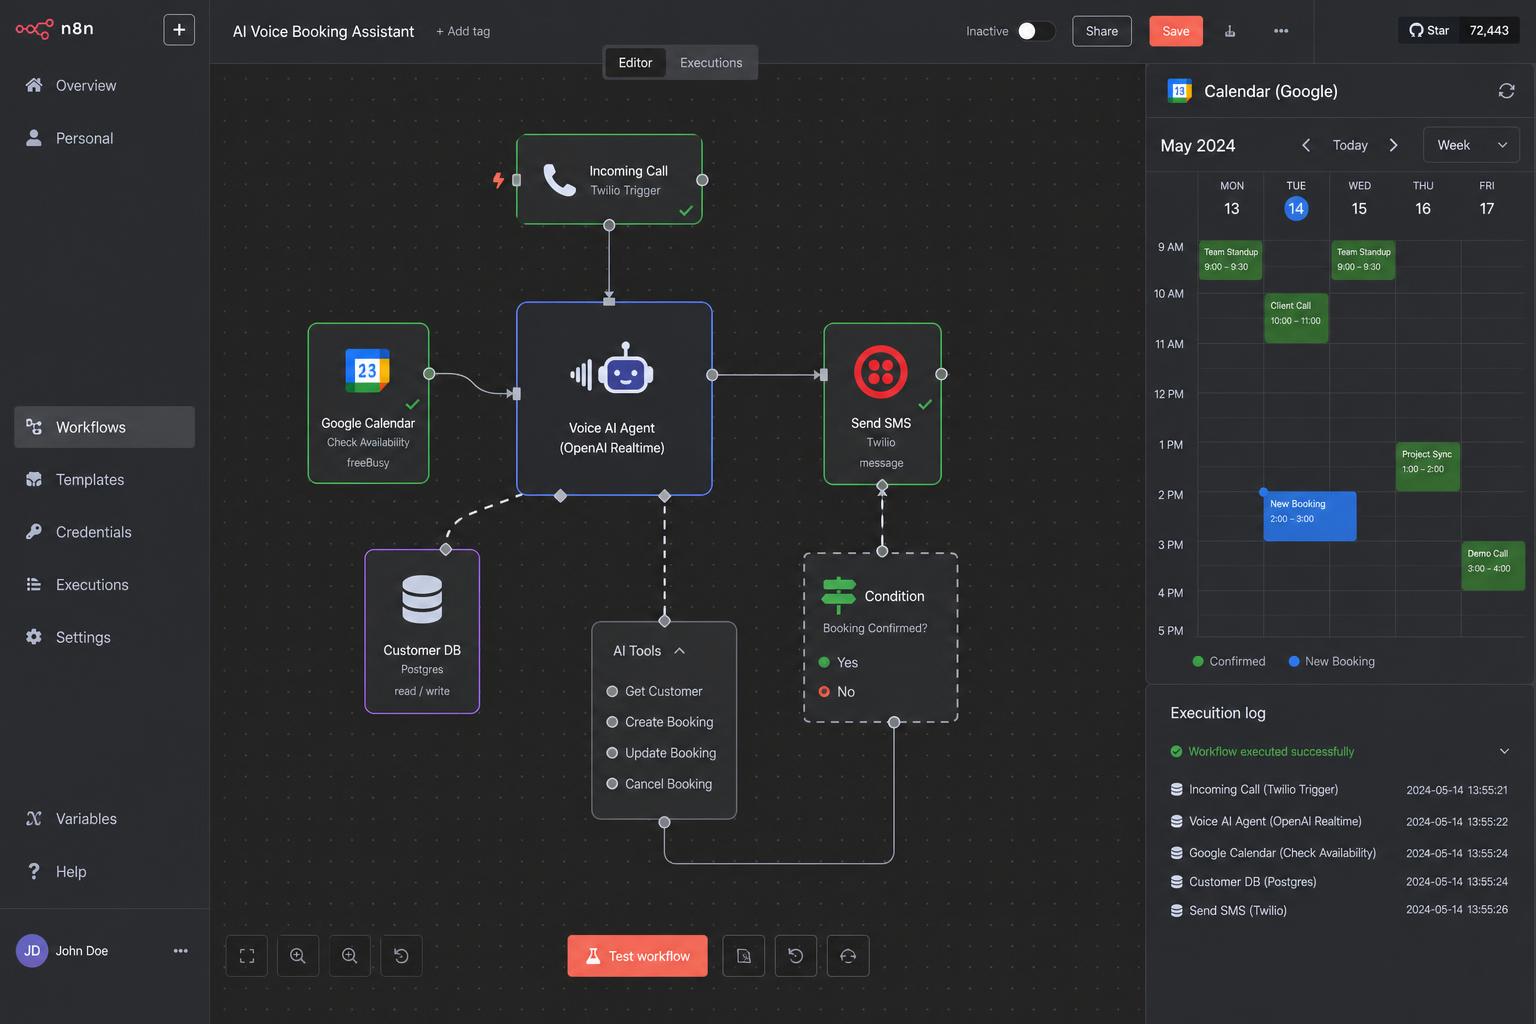Click the GitHub Star button
Image resolution: width=1536 pixels, height=1024 pixels.
tap(1429, 30)
